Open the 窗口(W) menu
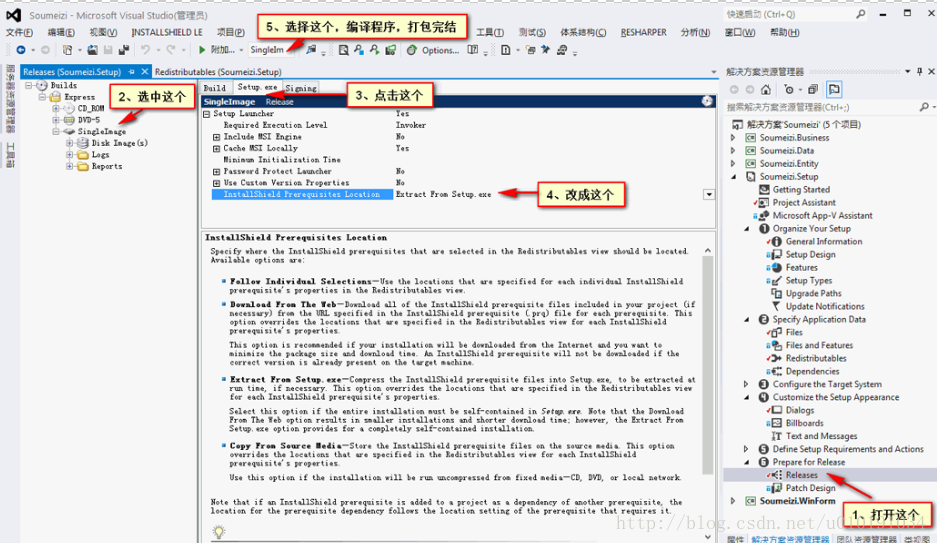This screenshot has width=937, height=543. pos(740,32)
